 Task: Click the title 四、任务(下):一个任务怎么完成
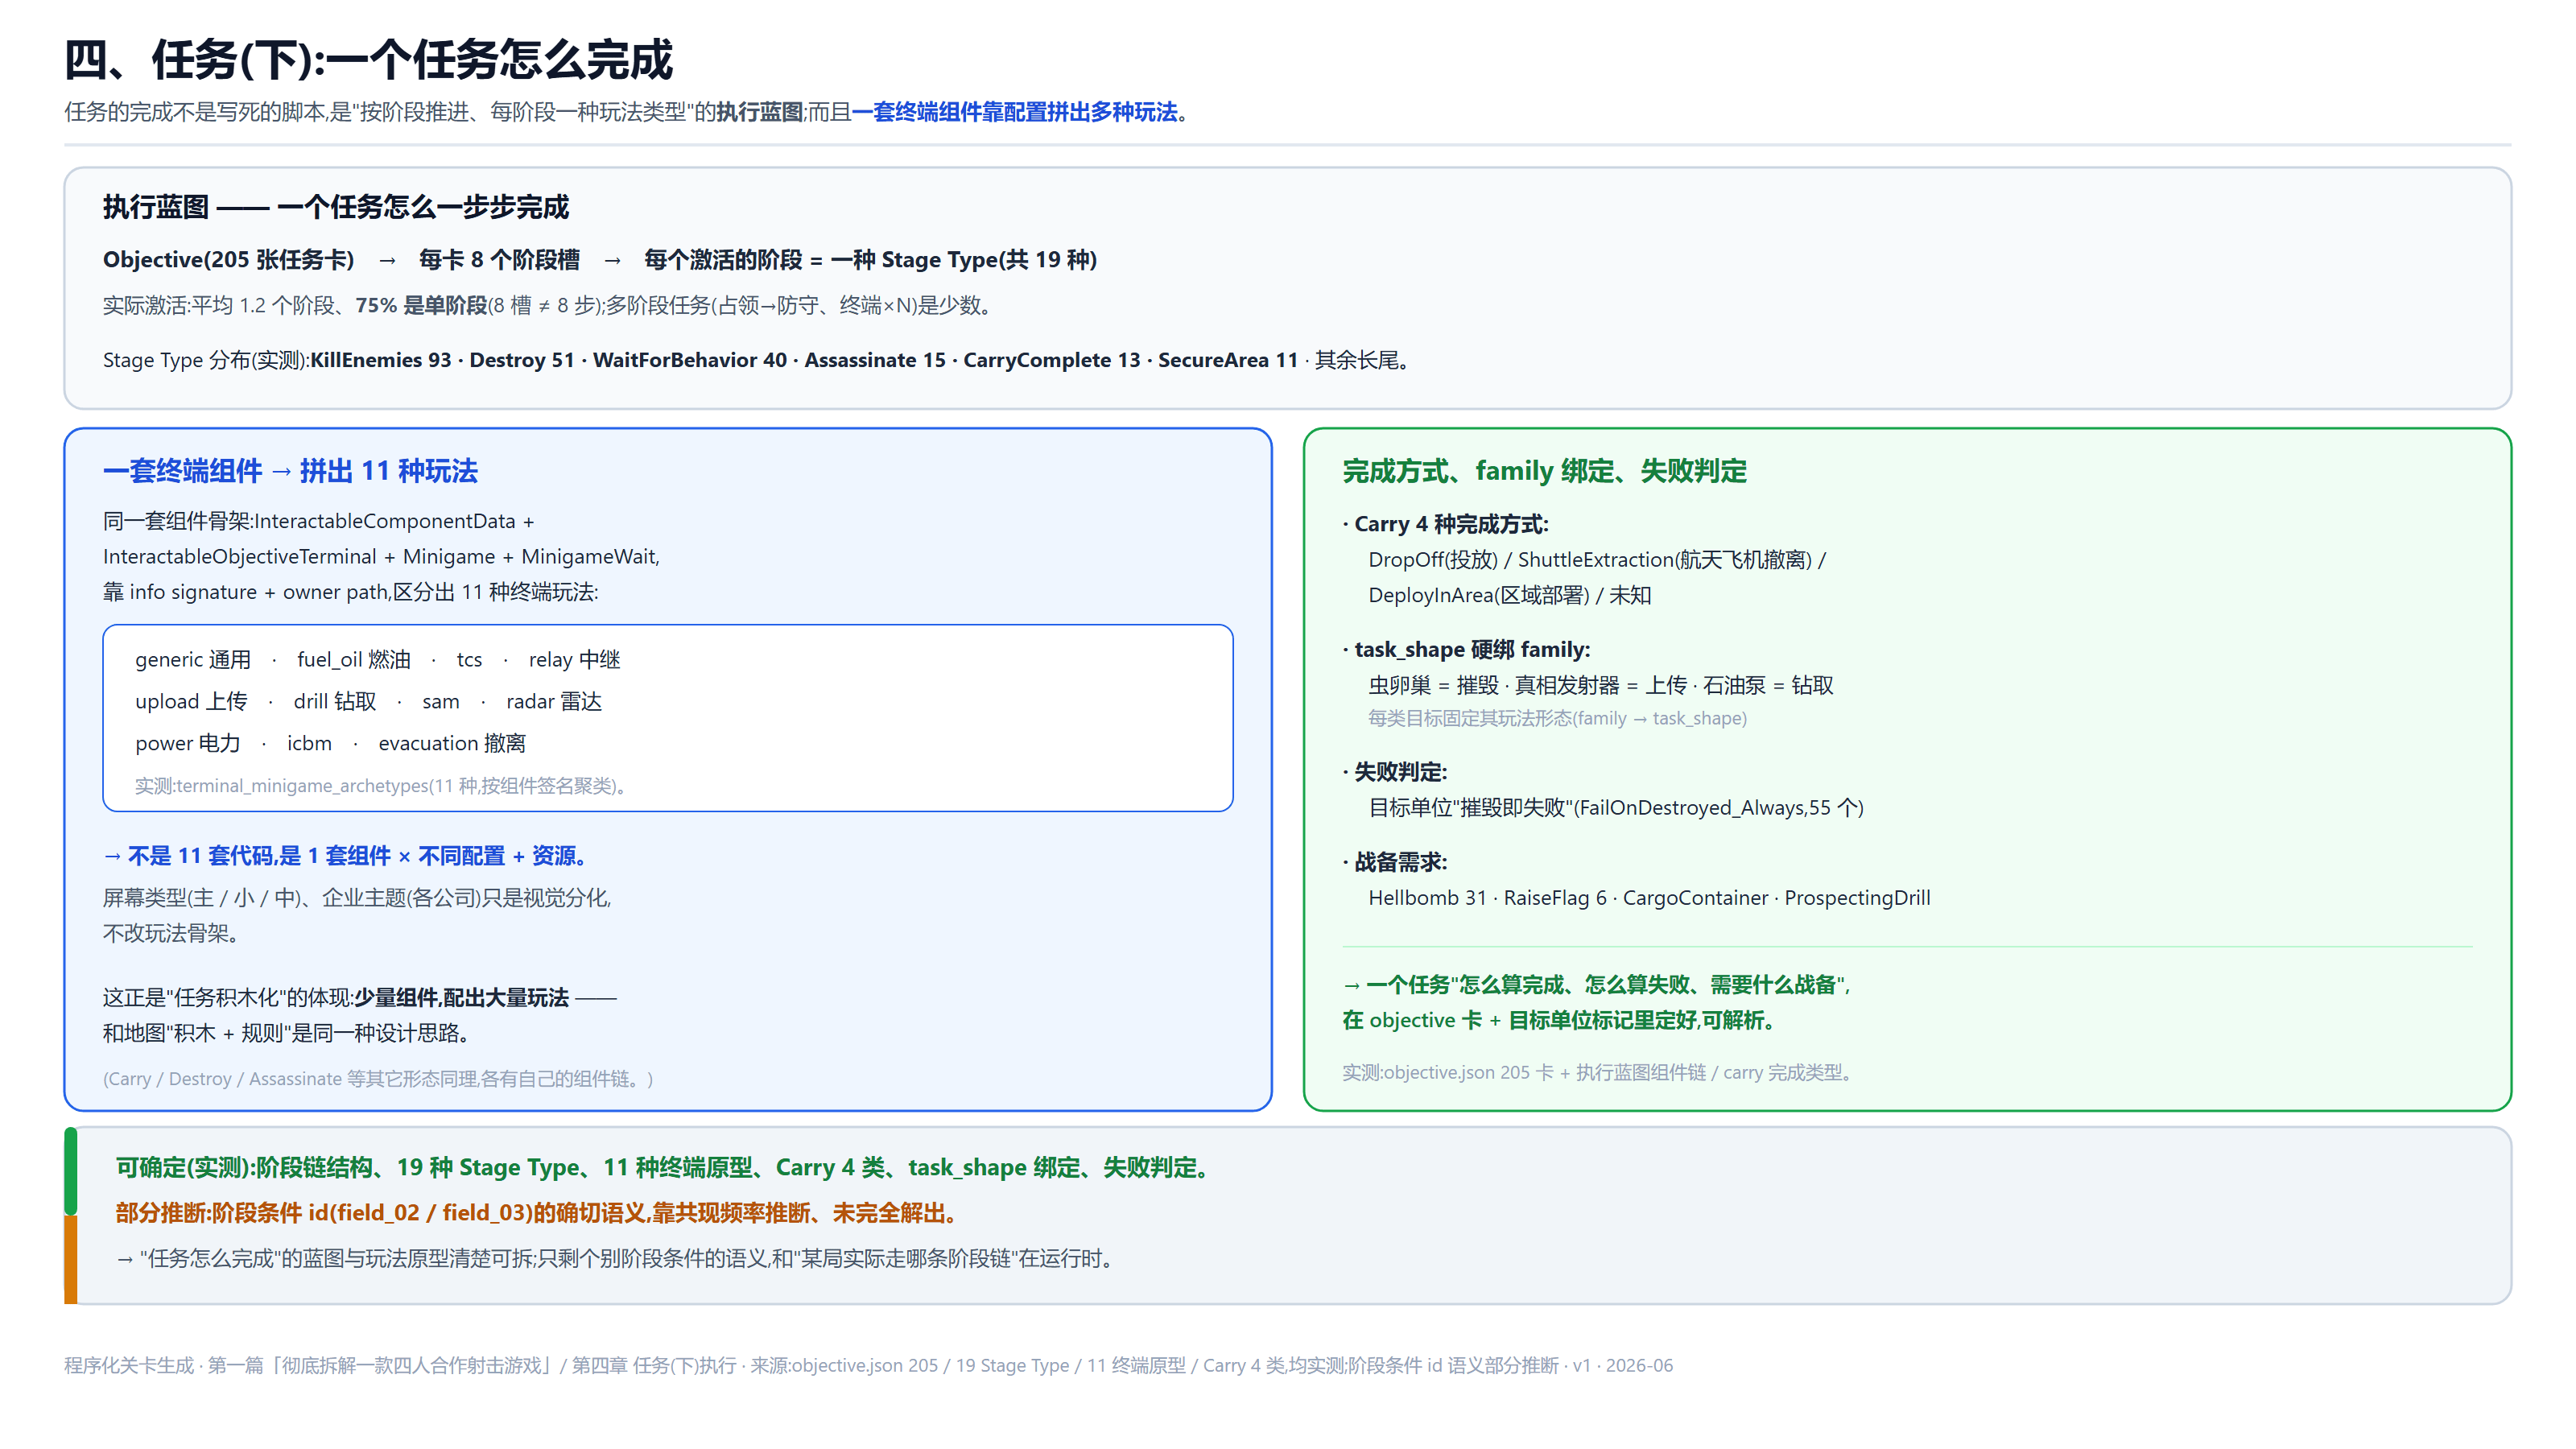pyautogui.click(x=368, y=60)
